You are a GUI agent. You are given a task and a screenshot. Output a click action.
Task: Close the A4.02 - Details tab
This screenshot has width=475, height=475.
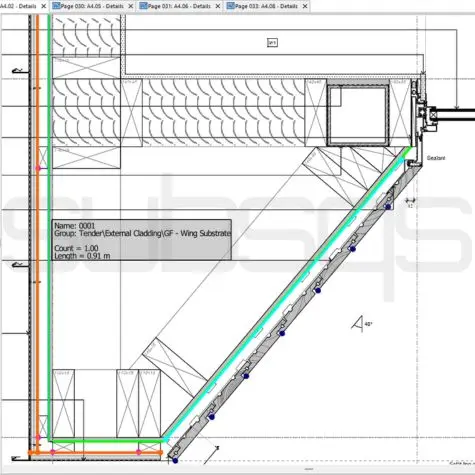click(43, 6)
